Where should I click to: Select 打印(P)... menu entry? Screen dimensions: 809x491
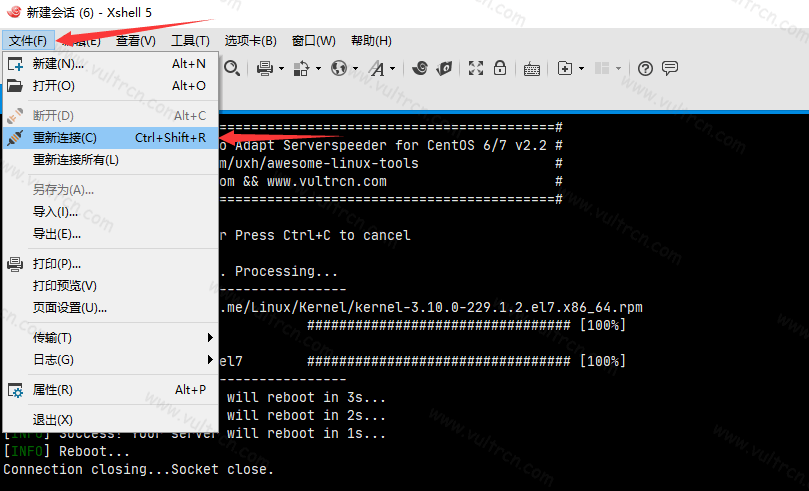(111, 264)
